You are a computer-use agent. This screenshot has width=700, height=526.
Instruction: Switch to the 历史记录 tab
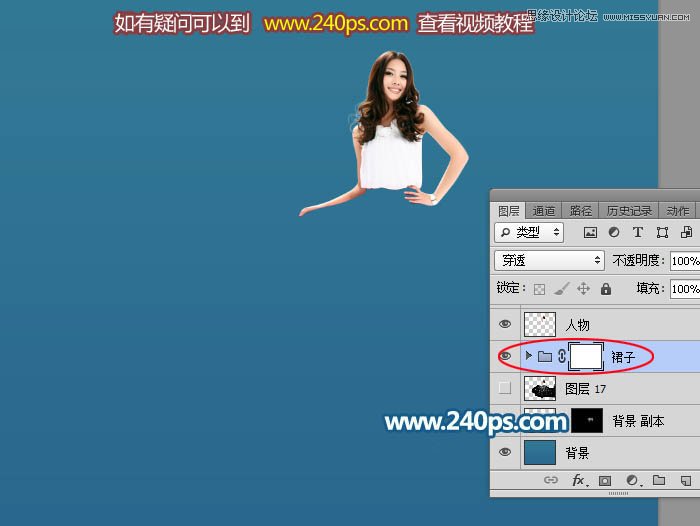coord(628,211)
